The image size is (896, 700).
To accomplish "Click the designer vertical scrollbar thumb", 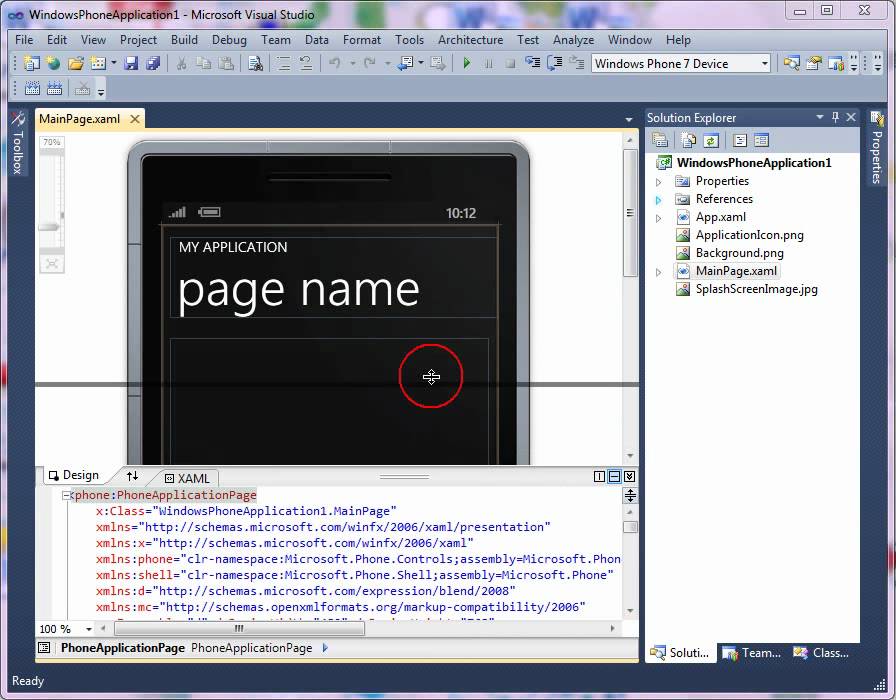I will pos(630,213).
